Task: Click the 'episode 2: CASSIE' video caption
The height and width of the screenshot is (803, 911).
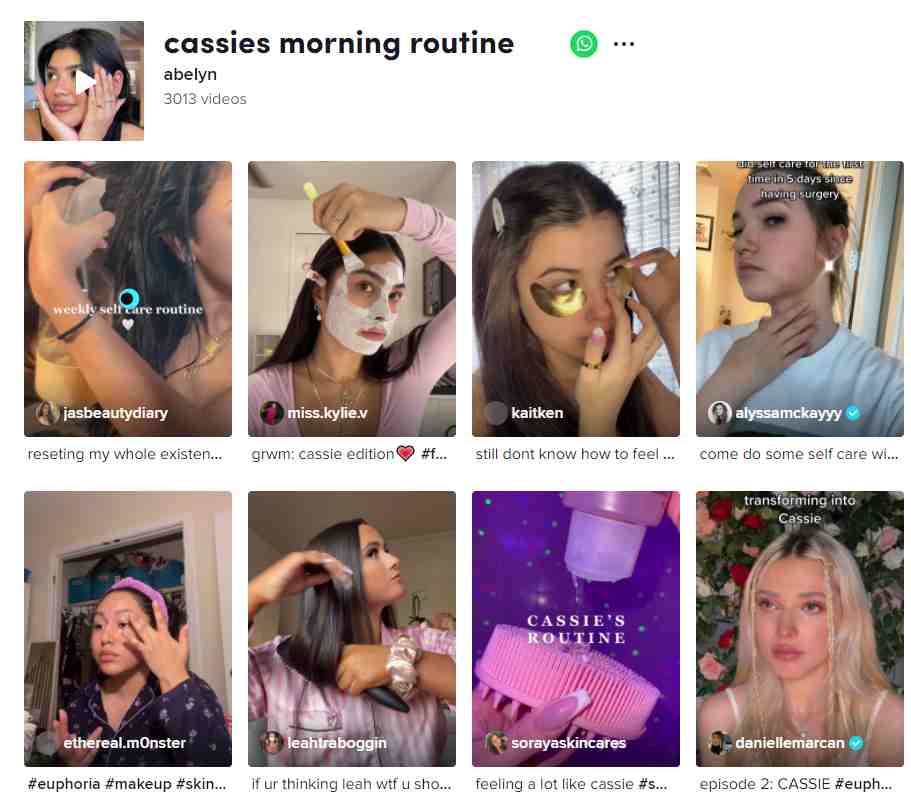Action: [x=795, y=784]
